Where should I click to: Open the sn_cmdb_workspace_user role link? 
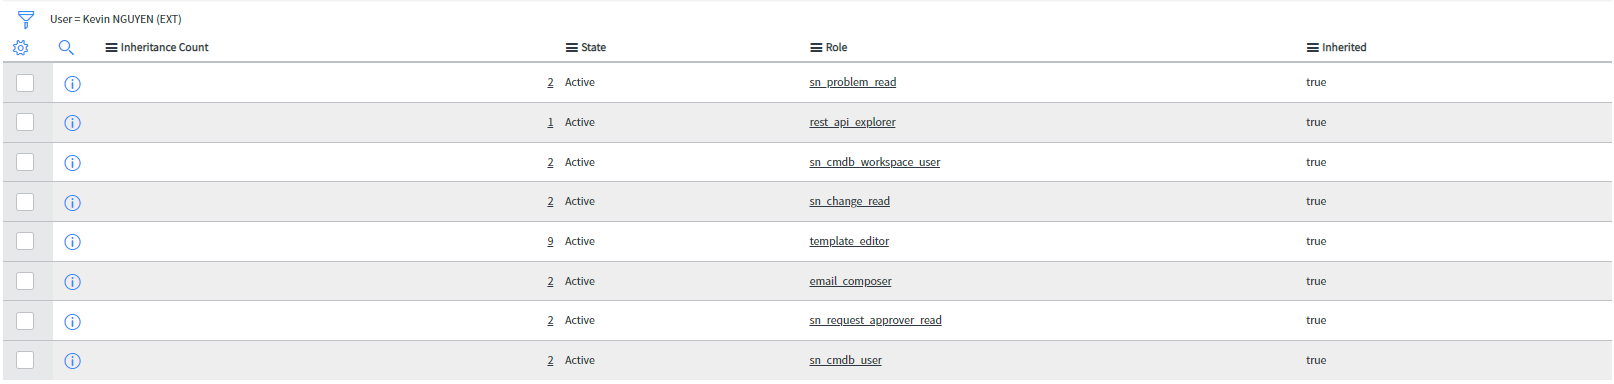[x=874, y=162]
